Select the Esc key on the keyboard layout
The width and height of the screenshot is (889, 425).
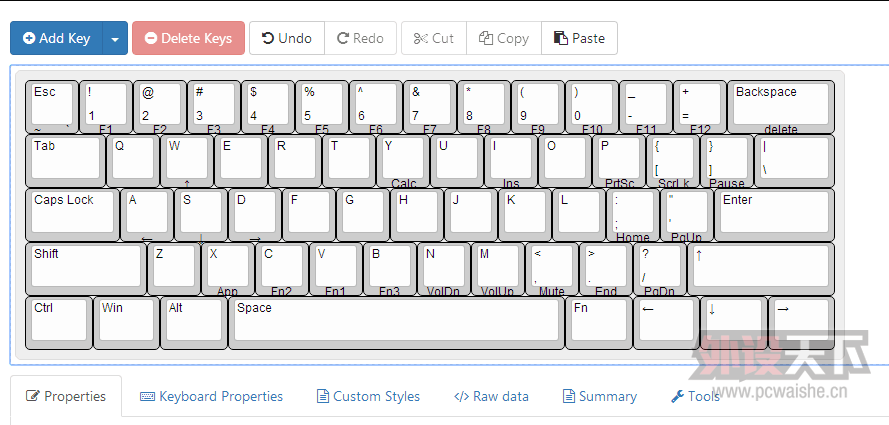[50, 105]
